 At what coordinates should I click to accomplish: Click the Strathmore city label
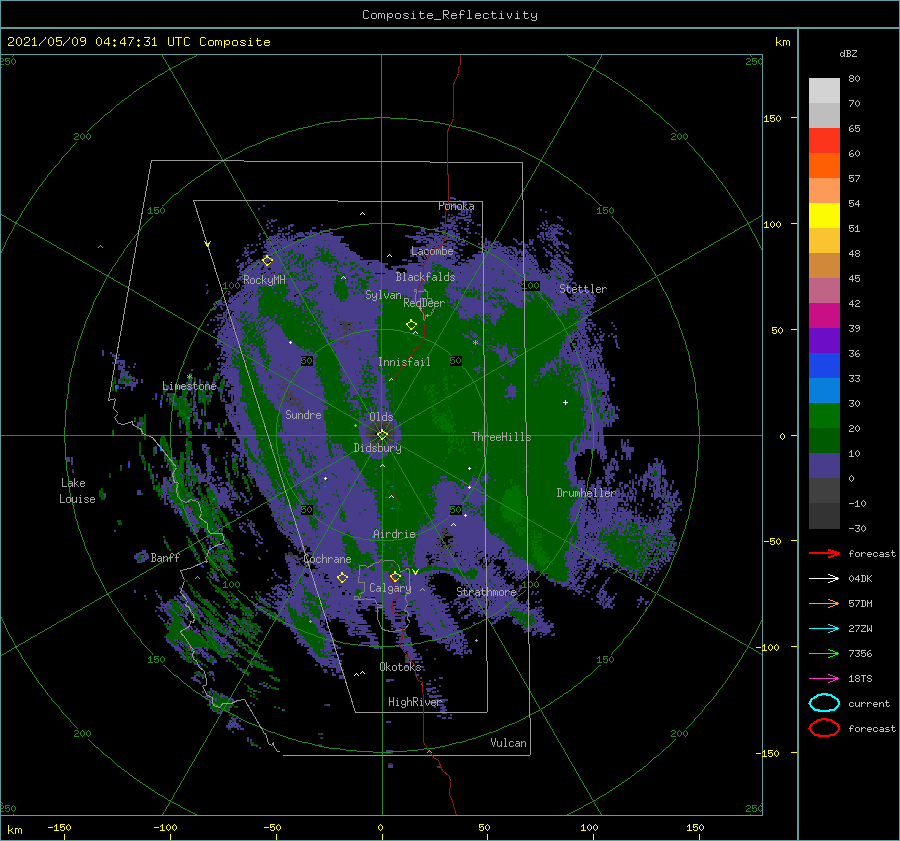click(486, 592)
